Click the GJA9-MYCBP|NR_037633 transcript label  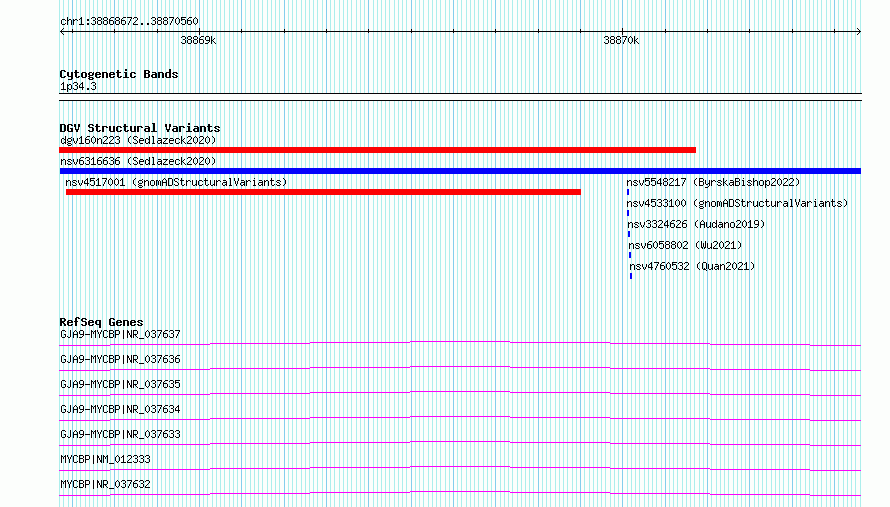click(x=120, y=434)
